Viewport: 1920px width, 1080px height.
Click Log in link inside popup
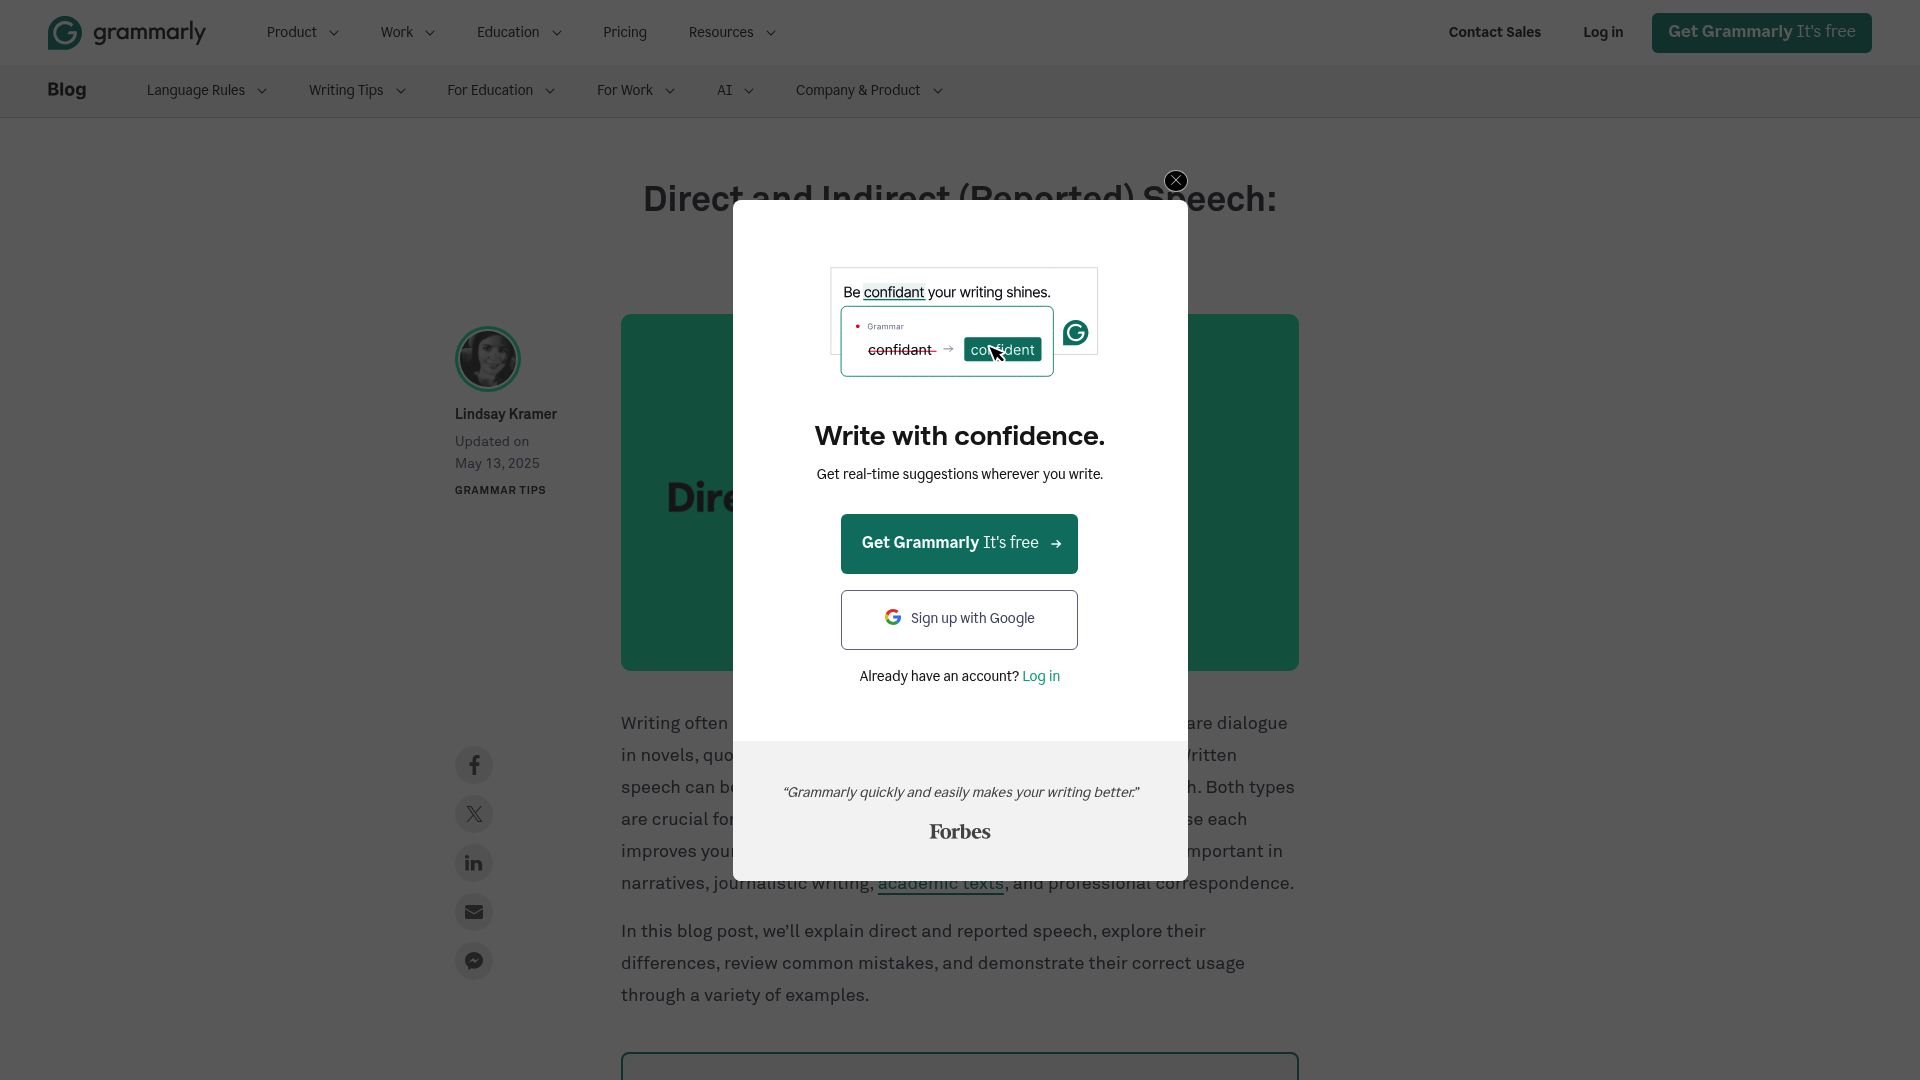pos(1040,677)
